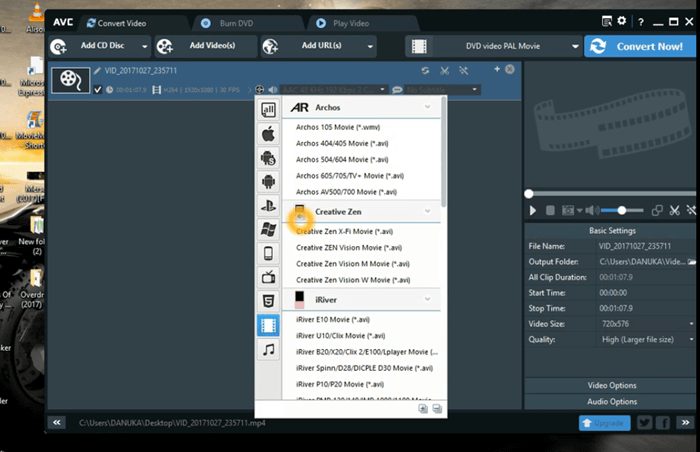This screenshot has width=700, height=452.
Task: Click the preview volume slider
Action: point(621,210)
